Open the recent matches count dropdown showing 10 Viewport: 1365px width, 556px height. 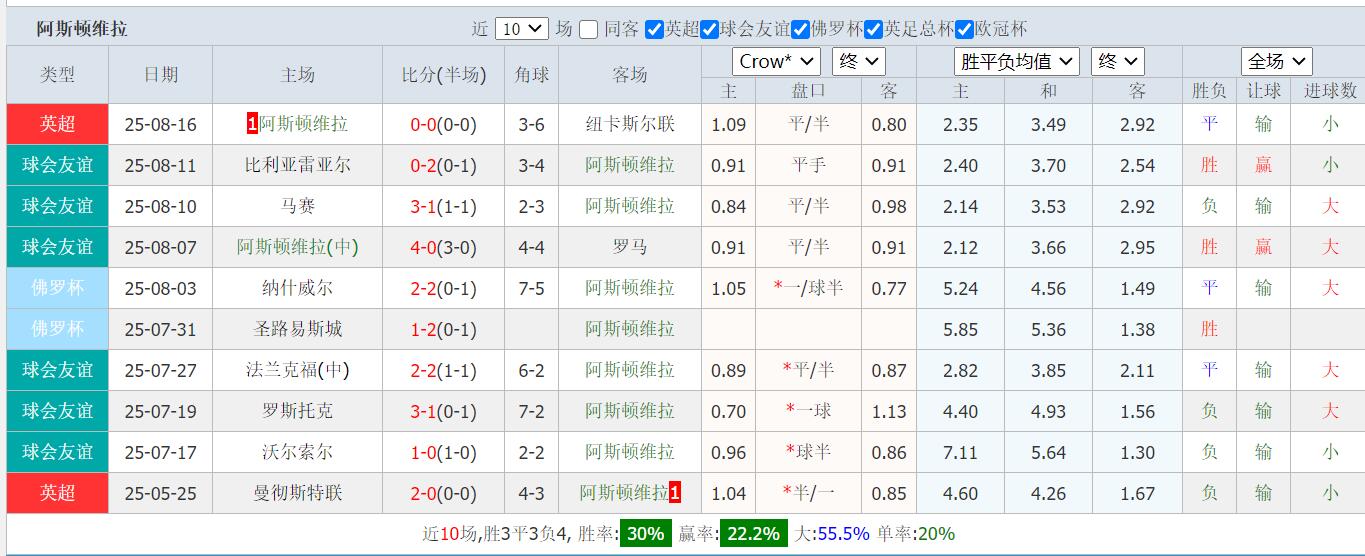[x=522, y=29]
